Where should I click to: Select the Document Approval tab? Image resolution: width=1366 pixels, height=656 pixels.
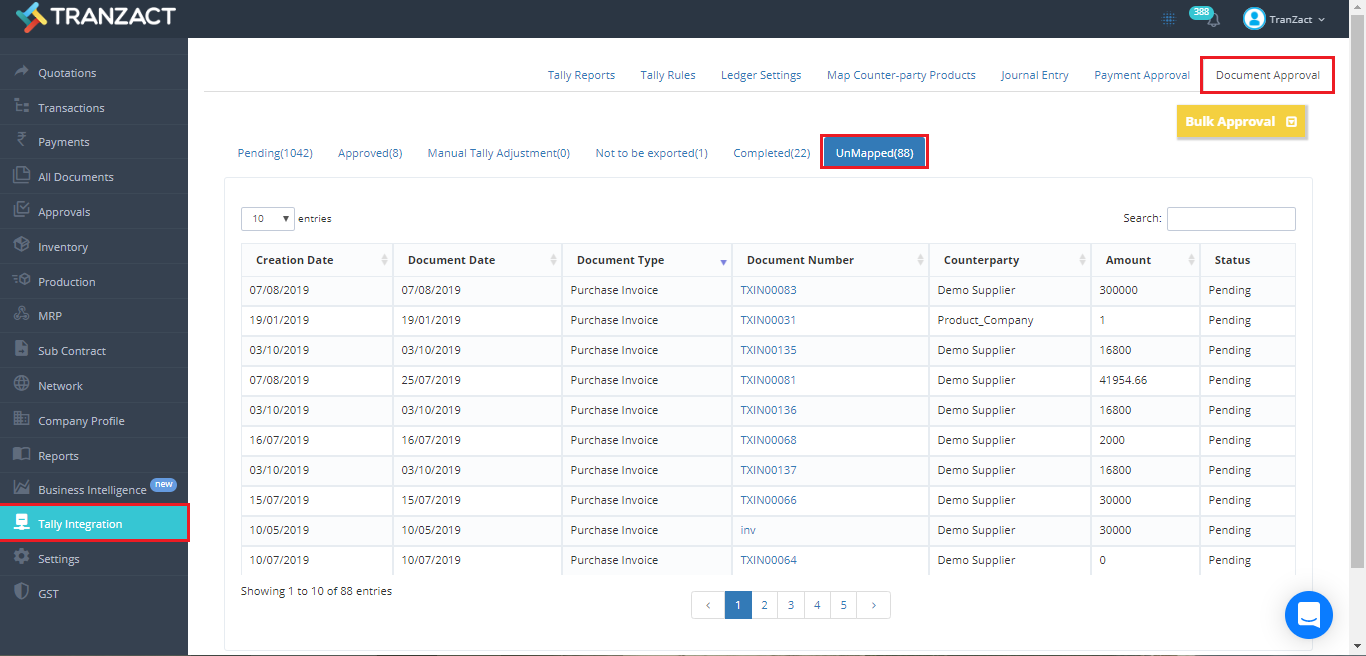(x=1268, y=75)
